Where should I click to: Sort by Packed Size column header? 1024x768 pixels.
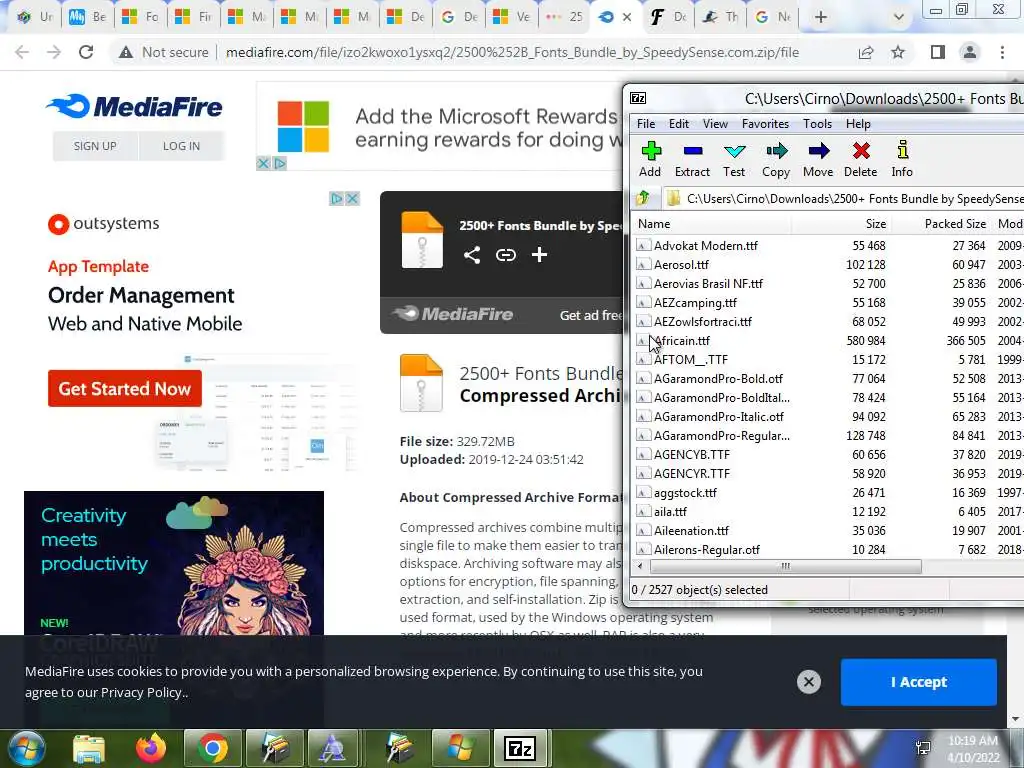pos(941,224)
